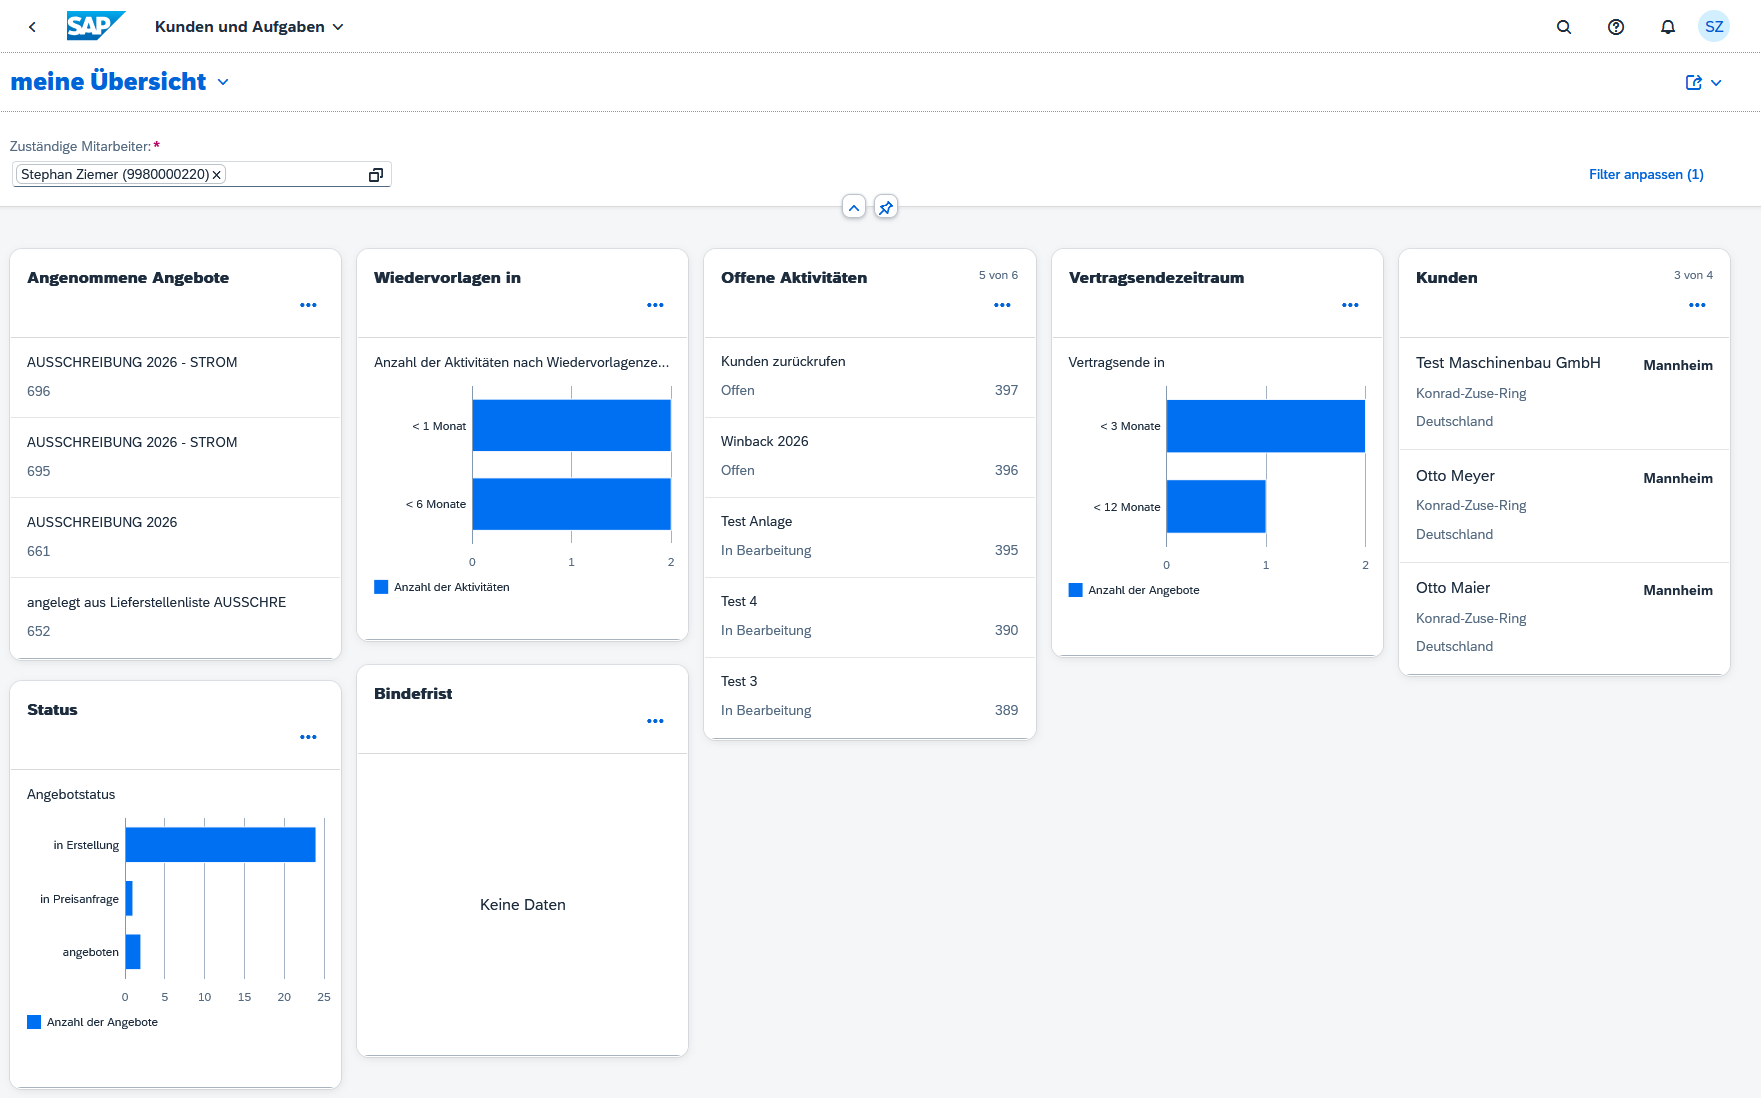Screen dimensions: 1761x1098
Task: Expand the Kunden und Aufgaben title dropdown
Action: click(x=338, y=27)
